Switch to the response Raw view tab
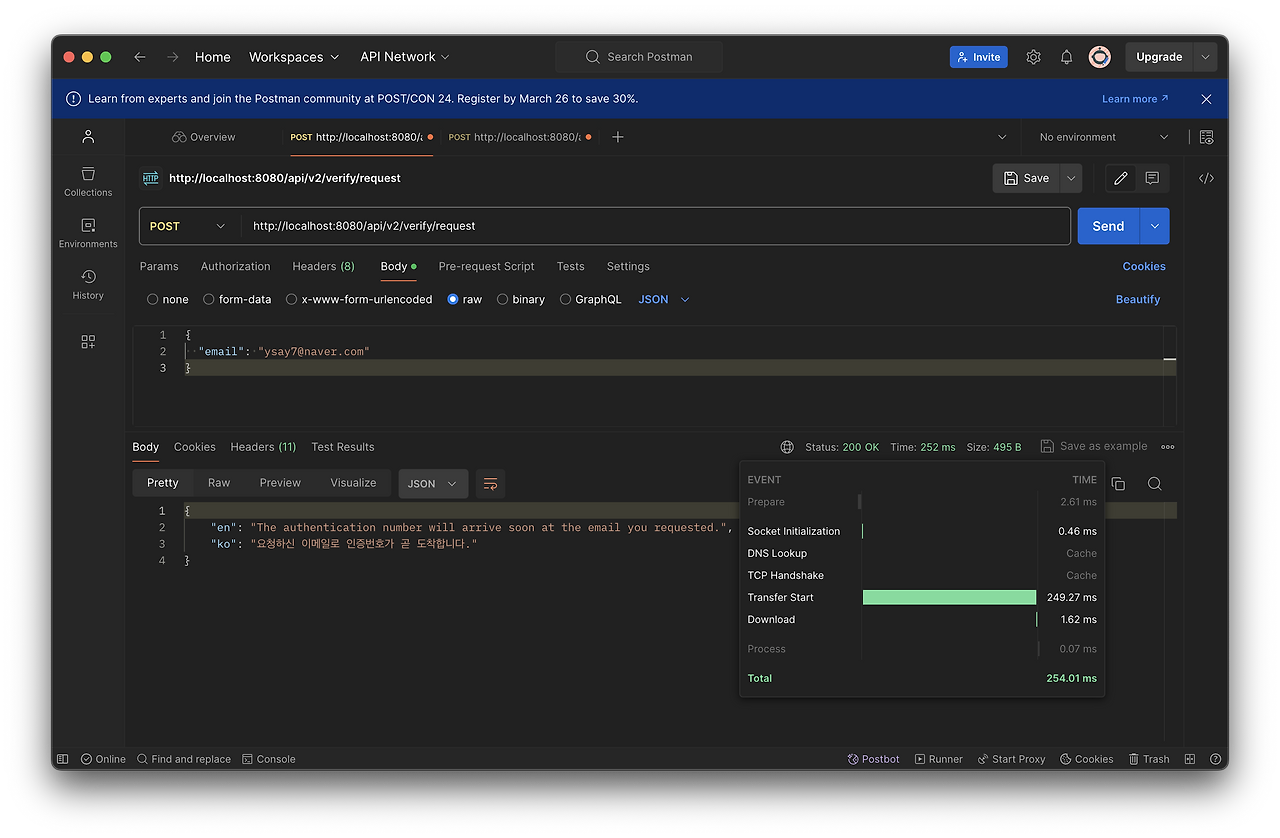 pyautogui.click(x=219, y=483)
